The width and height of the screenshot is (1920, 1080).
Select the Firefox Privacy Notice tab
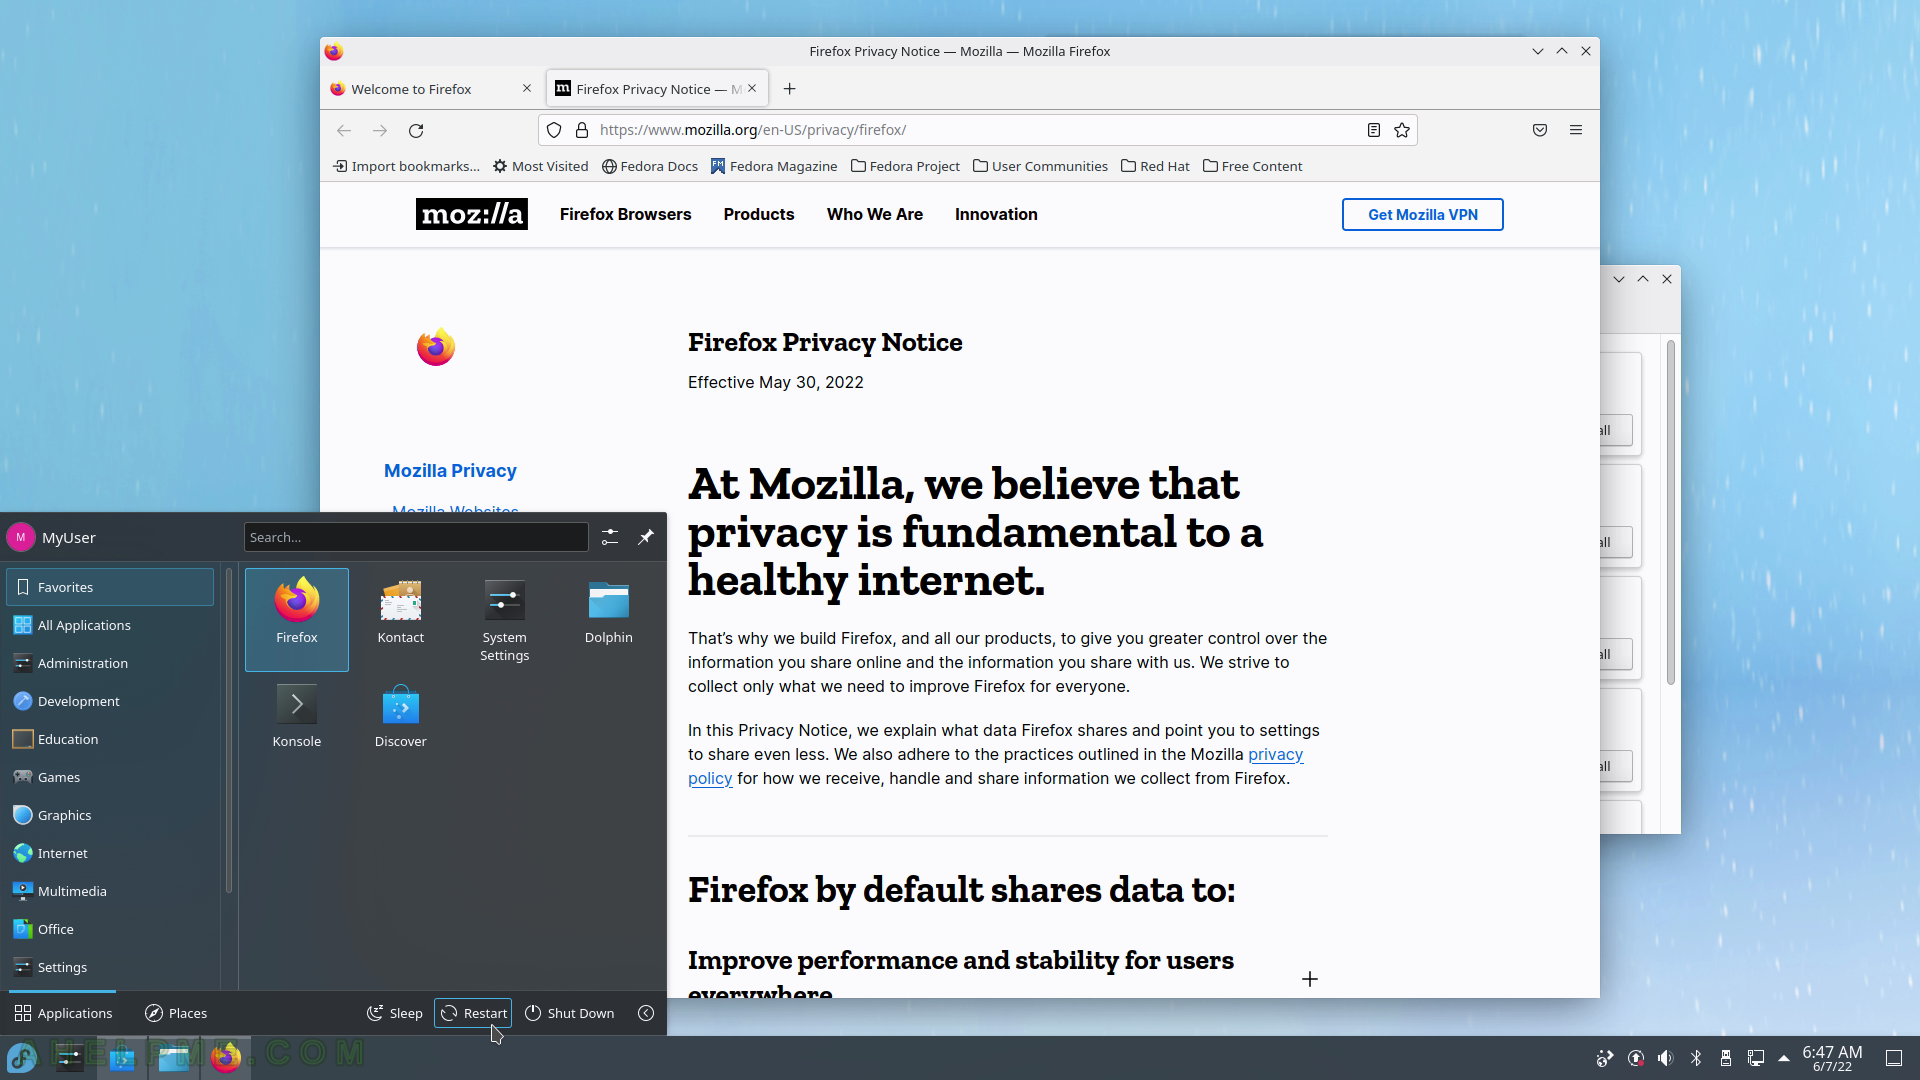click(650, 89)
